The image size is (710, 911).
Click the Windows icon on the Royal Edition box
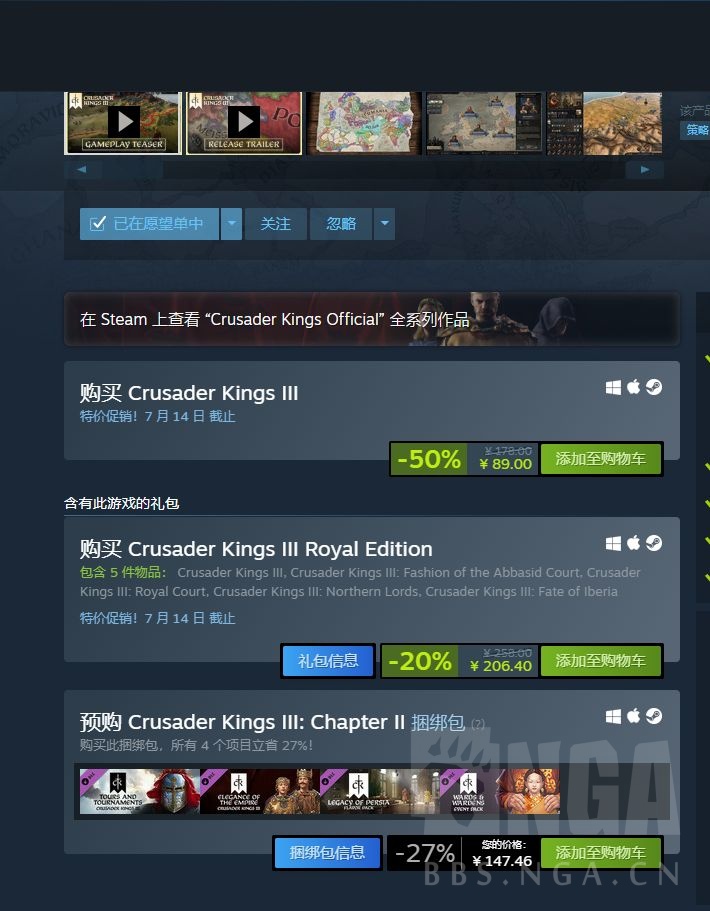point(613,543)
